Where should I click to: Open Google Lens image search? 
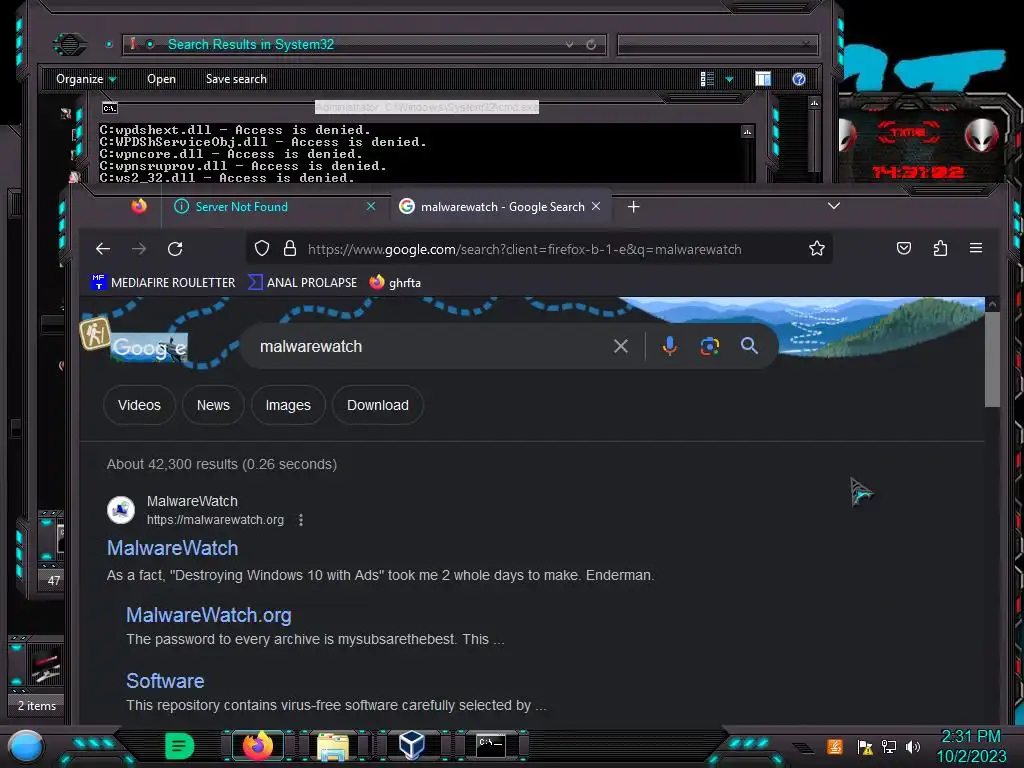(x=709, y=346)
